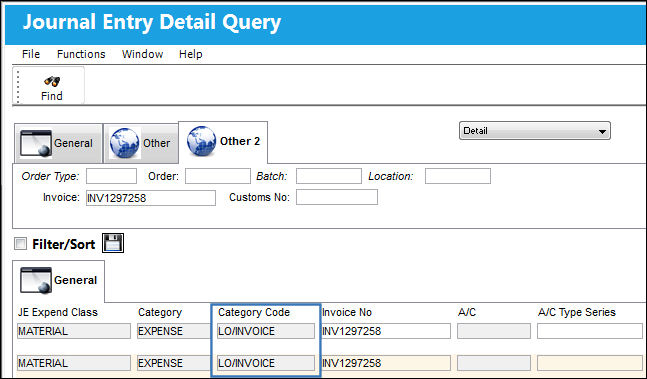647x379 pixels.
Task: Switch to the upper General tab
Action: (59, 143)
